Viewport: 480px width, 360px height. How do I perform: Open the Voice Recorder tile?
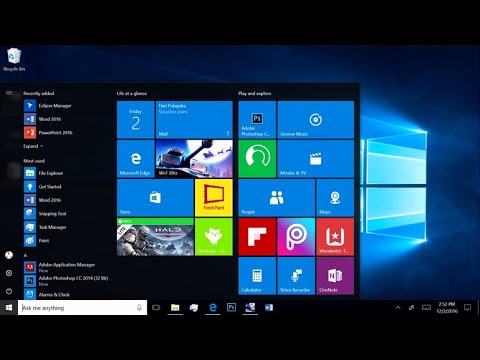(x=296, y=276)
